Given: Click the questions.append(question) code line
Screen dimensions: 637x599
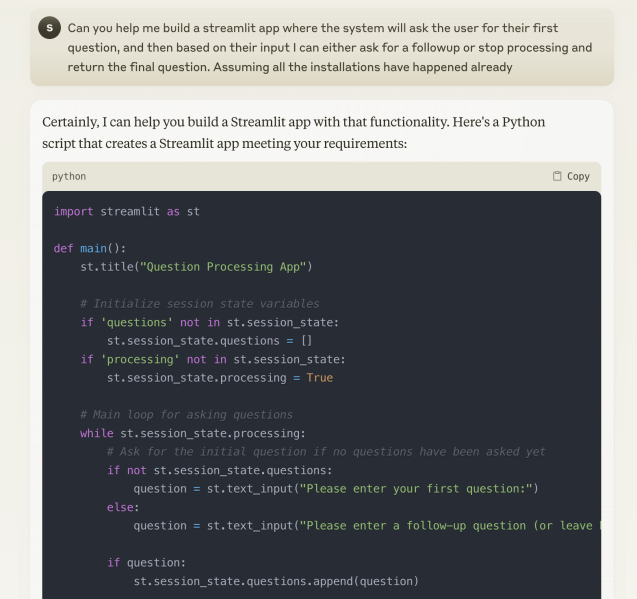Looking at the screenshot, I should point(276,582).
